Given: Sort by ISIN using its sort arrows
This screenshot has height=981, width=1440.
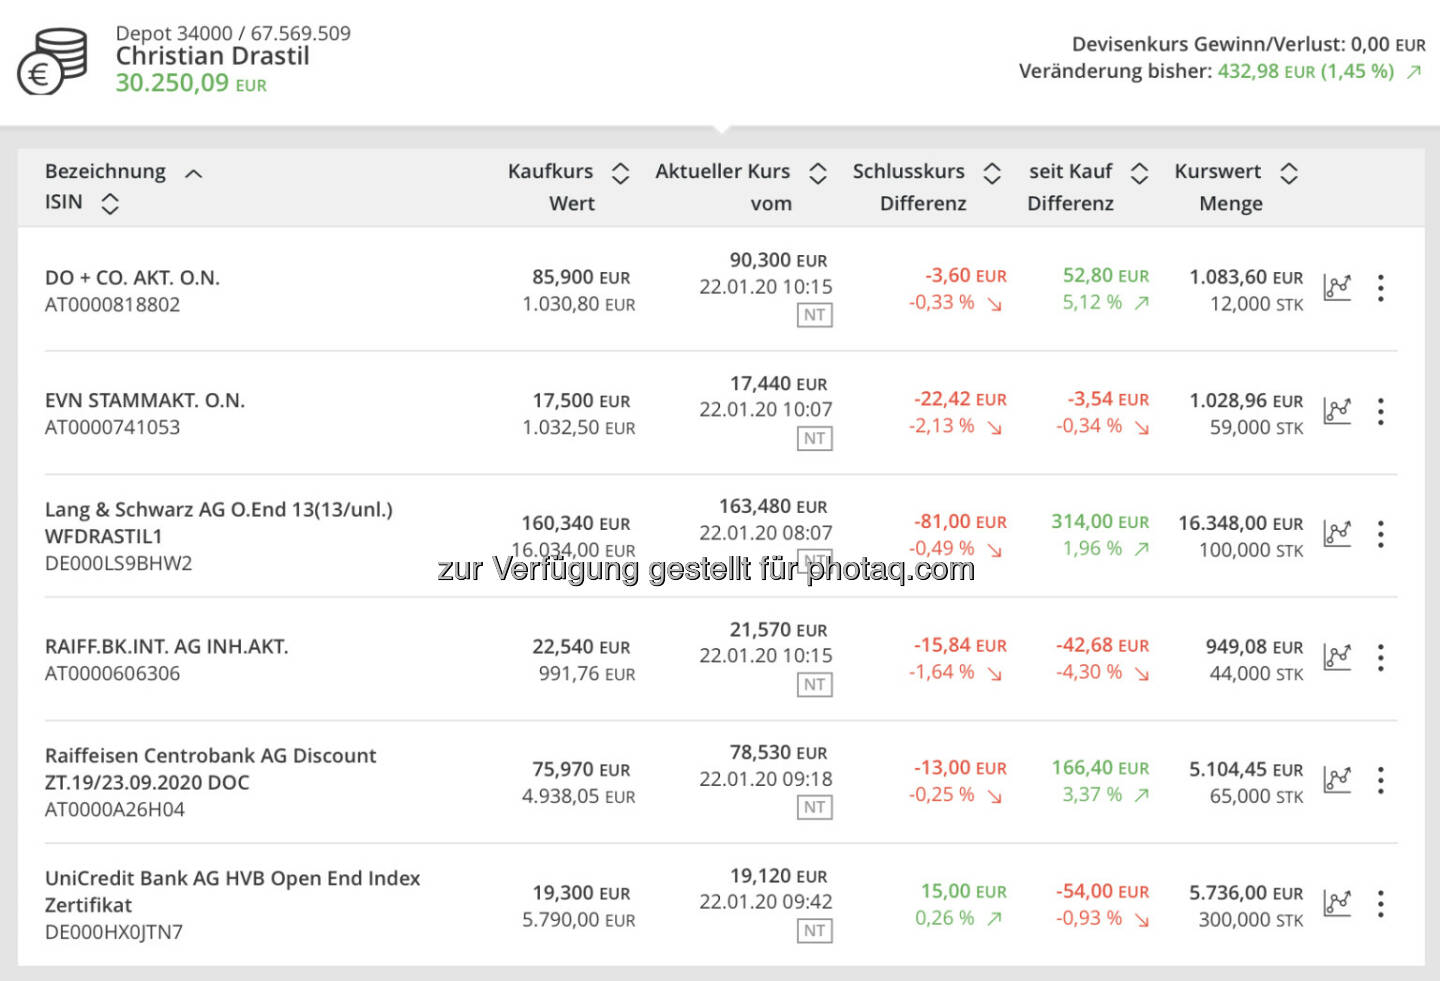Looking at the screenshot, I should tap(110, 204).
